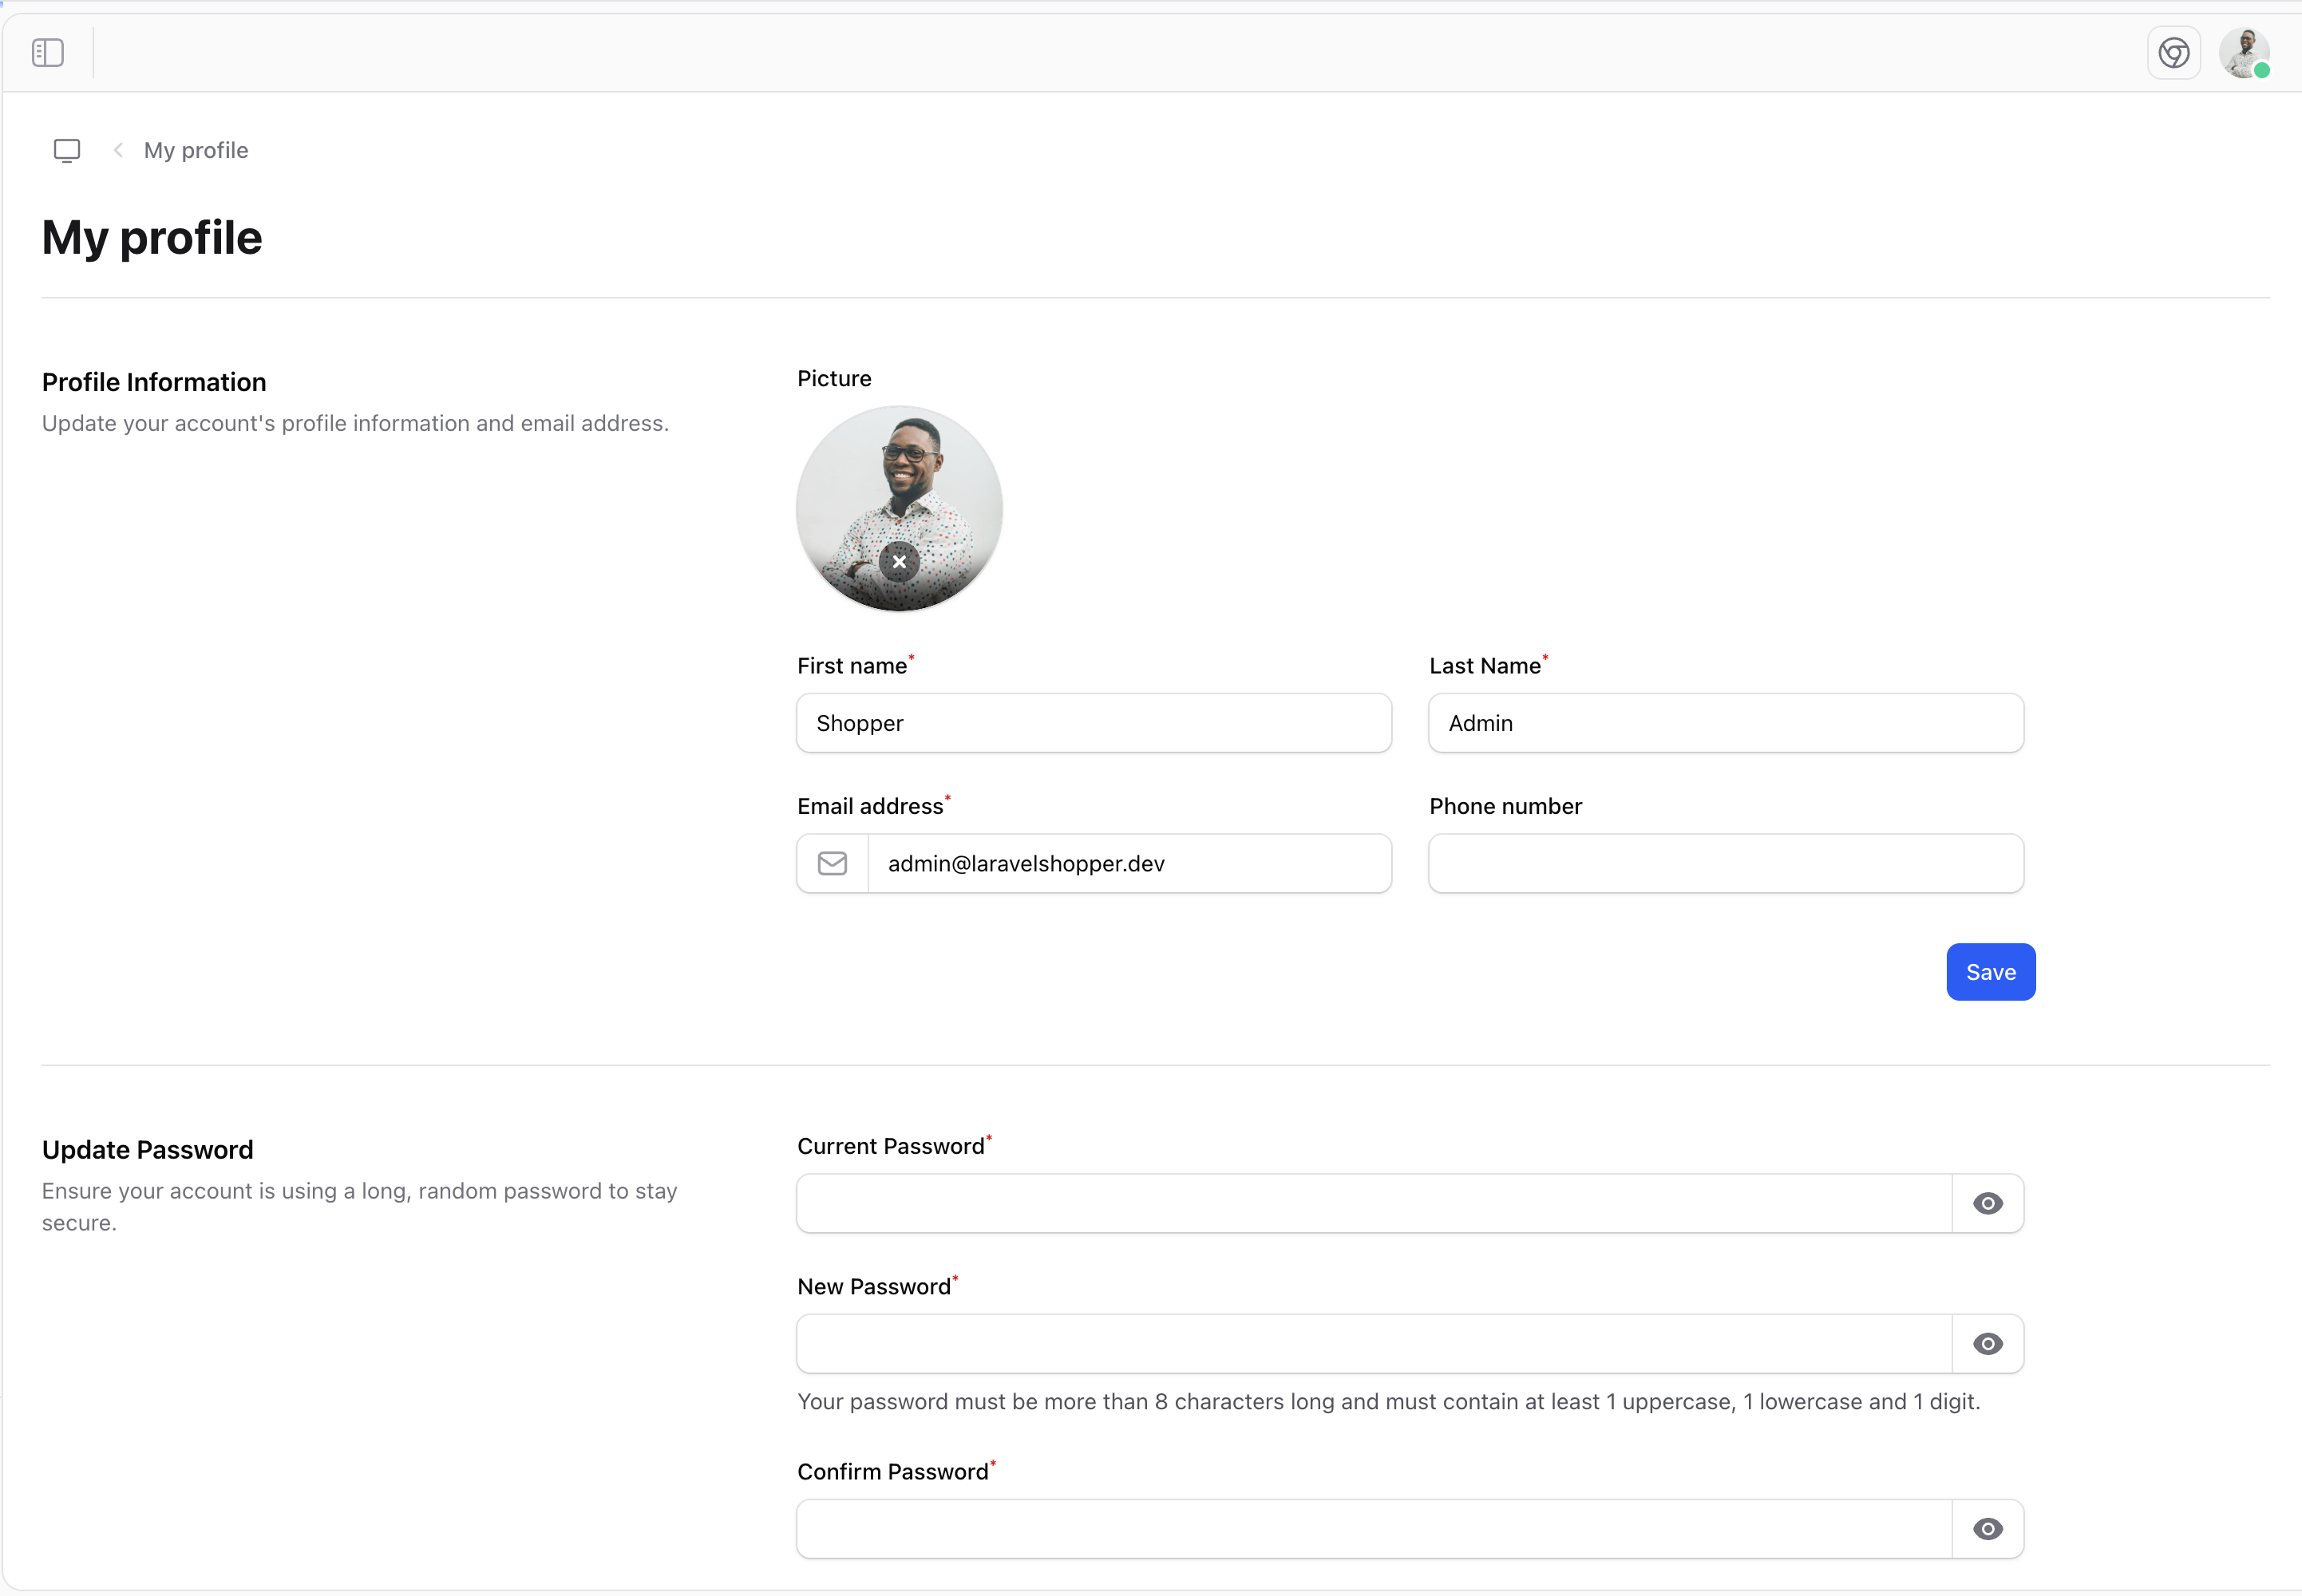Click the Phone number input field
This screenshot has height=1596, width=2302.
1724,862
